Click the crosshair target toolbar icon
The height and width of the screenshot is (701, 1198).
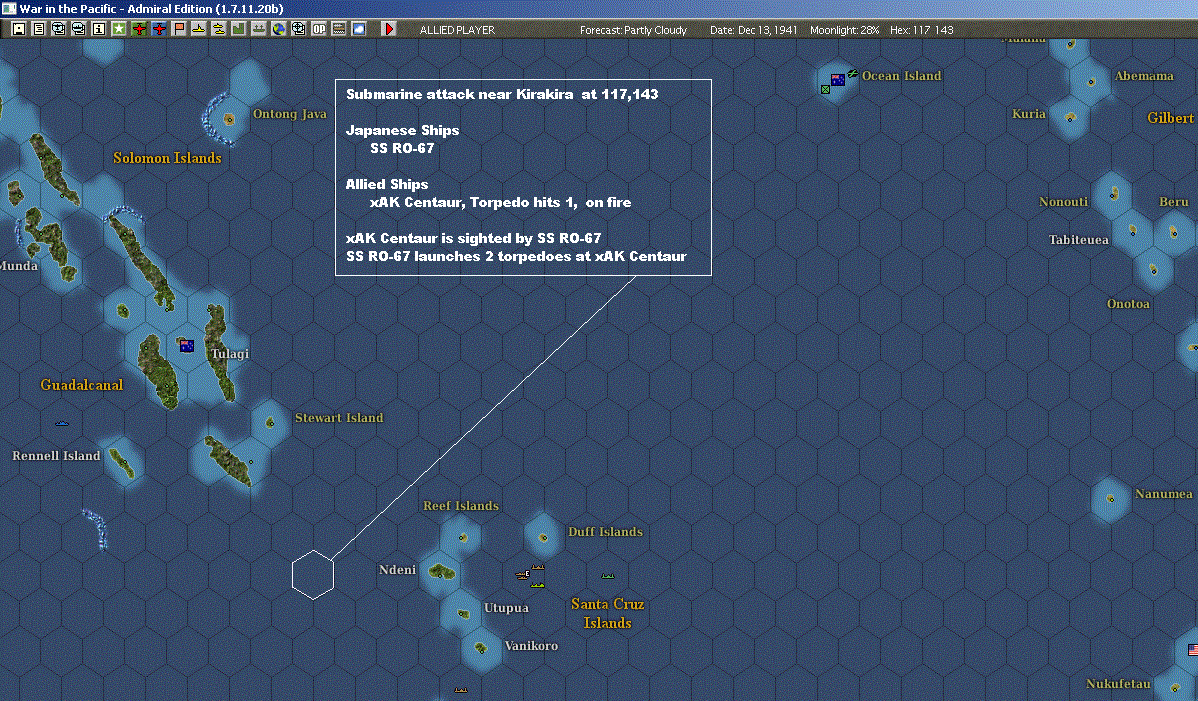(x=299, y=29)
